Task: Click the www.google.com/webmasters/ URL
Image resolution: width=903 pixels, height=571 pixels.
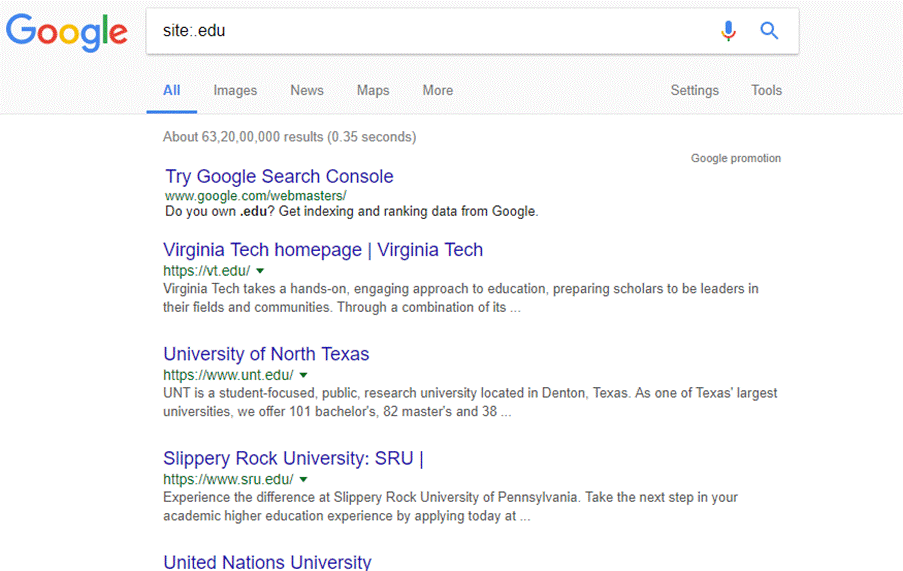Action: point(255,195)
